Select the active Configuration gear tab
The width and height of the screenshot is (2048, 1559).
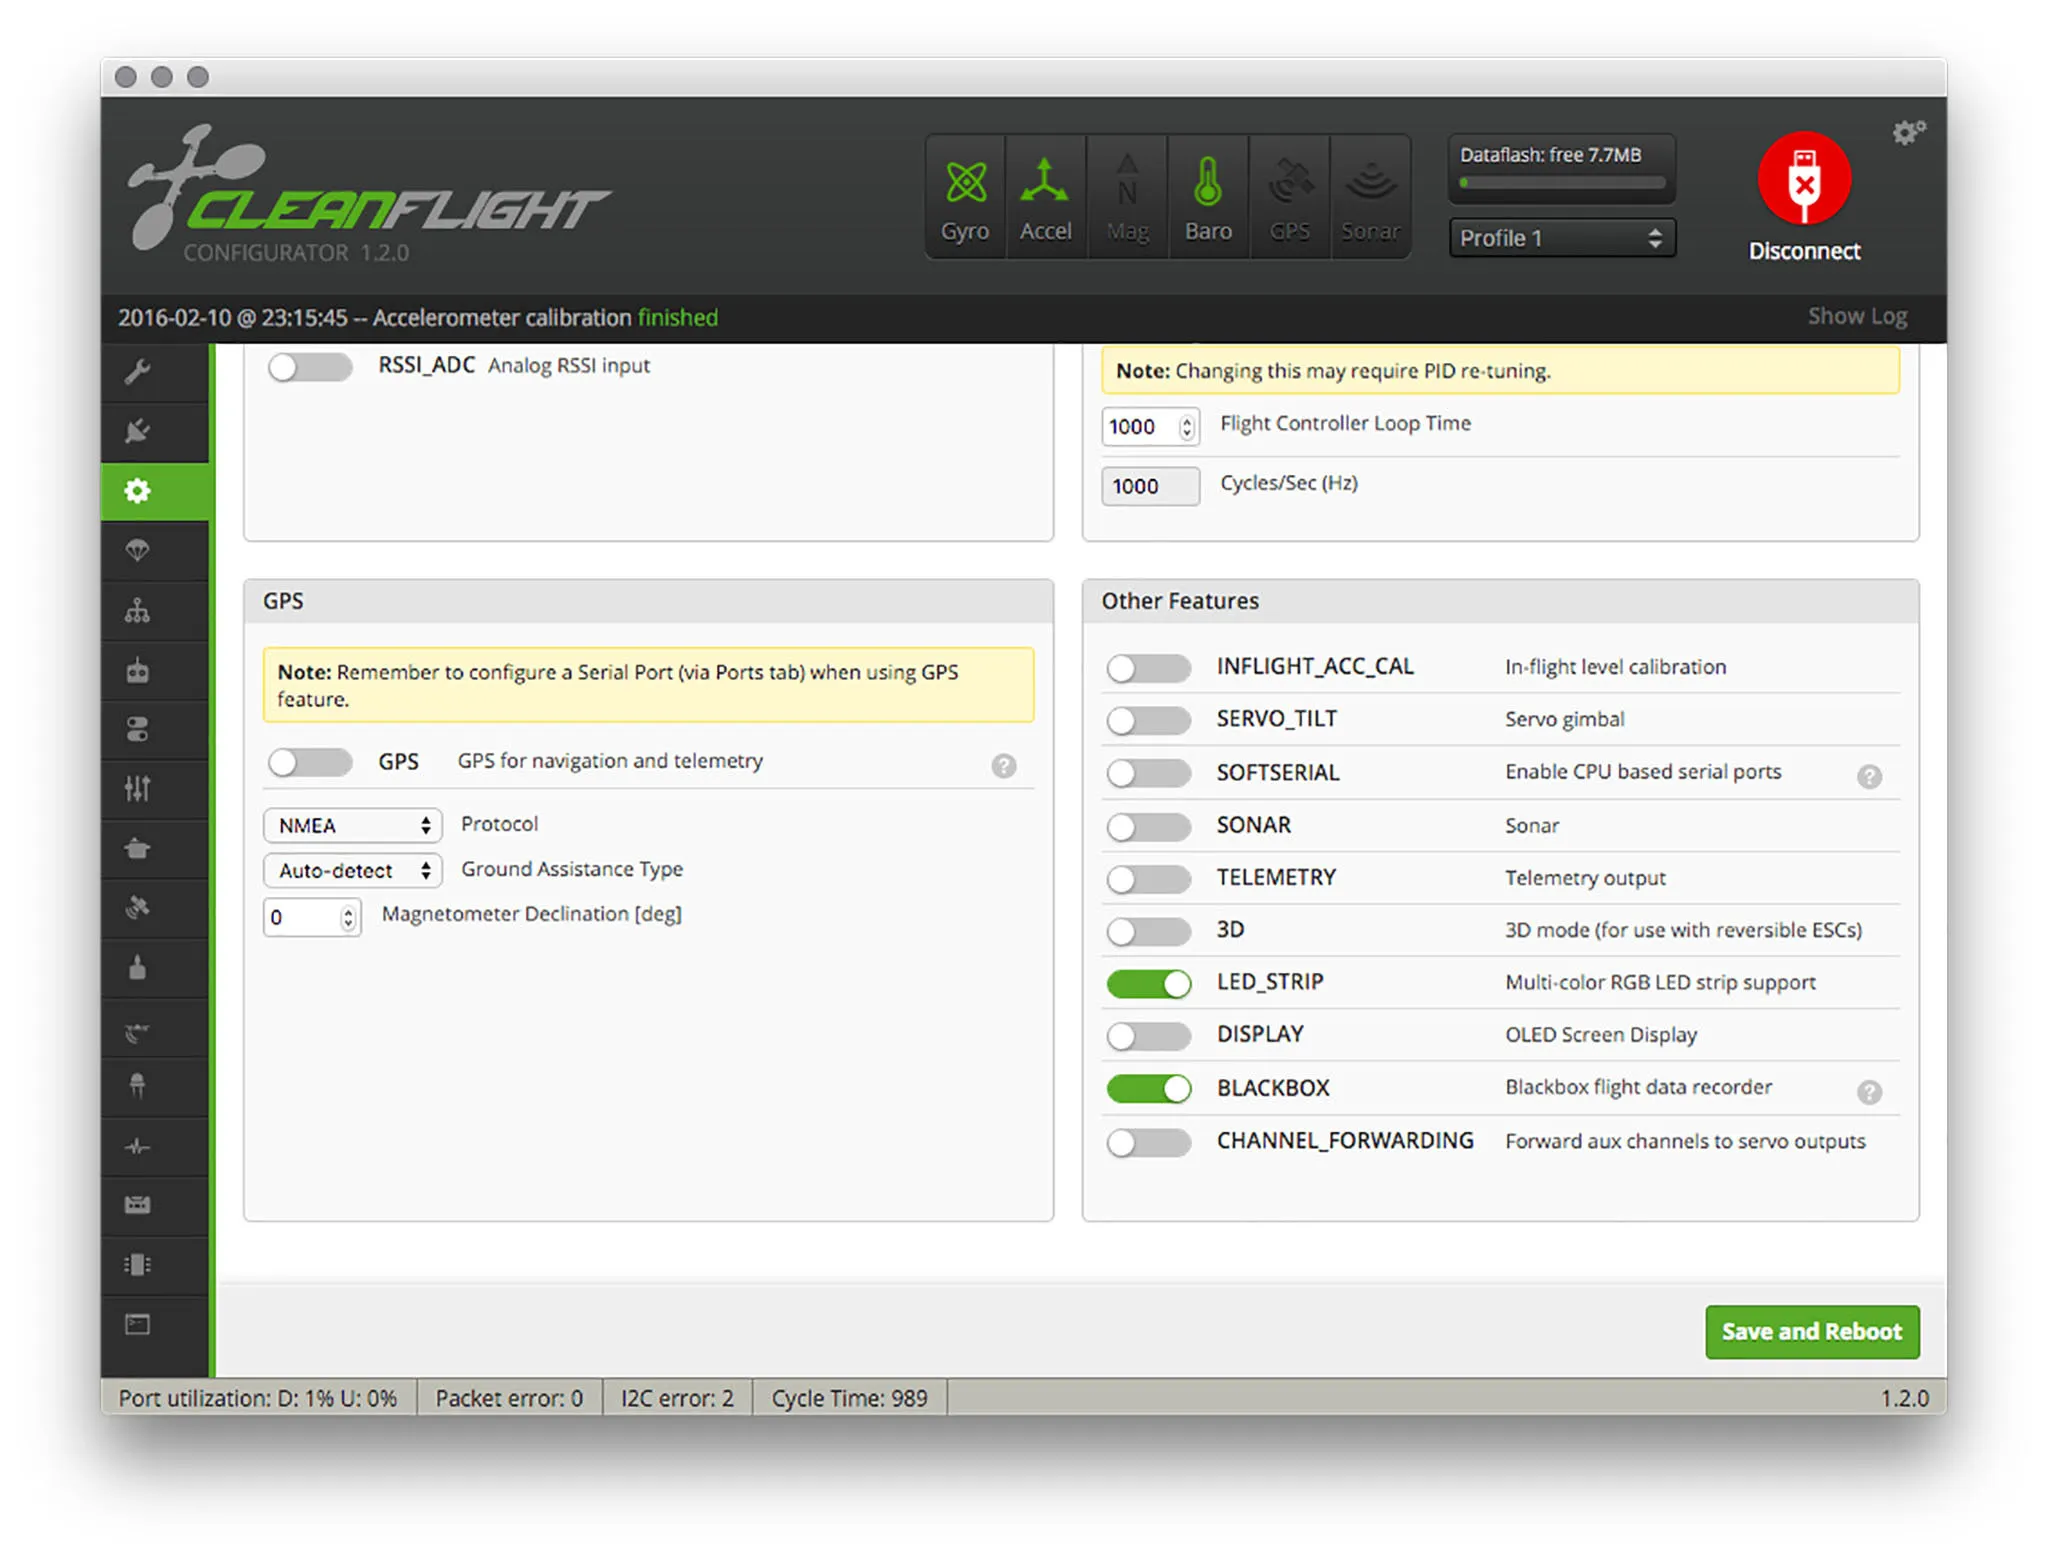coord(138,491)
